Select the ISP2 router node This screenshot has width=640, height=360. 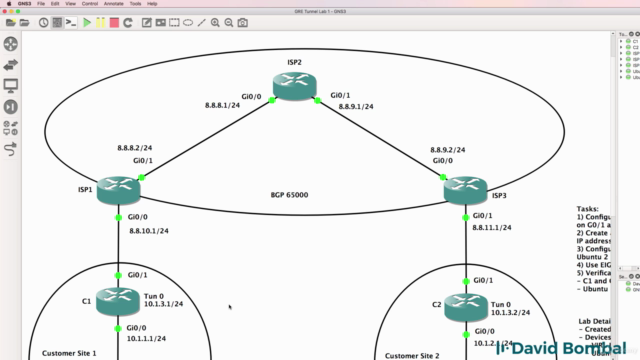coord(294,86)
